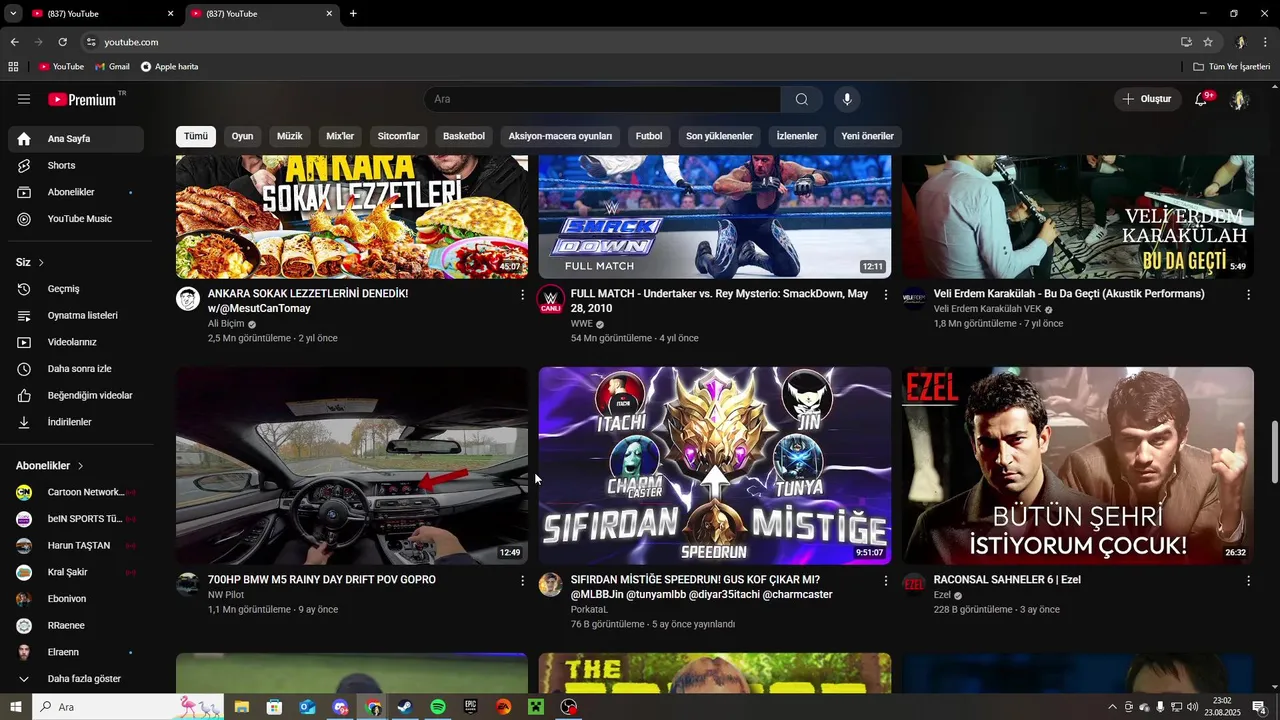Open options menu for Veli Erdem Karakülah video
Viewport: 1280px width, 720px height.
[1248, 295]
